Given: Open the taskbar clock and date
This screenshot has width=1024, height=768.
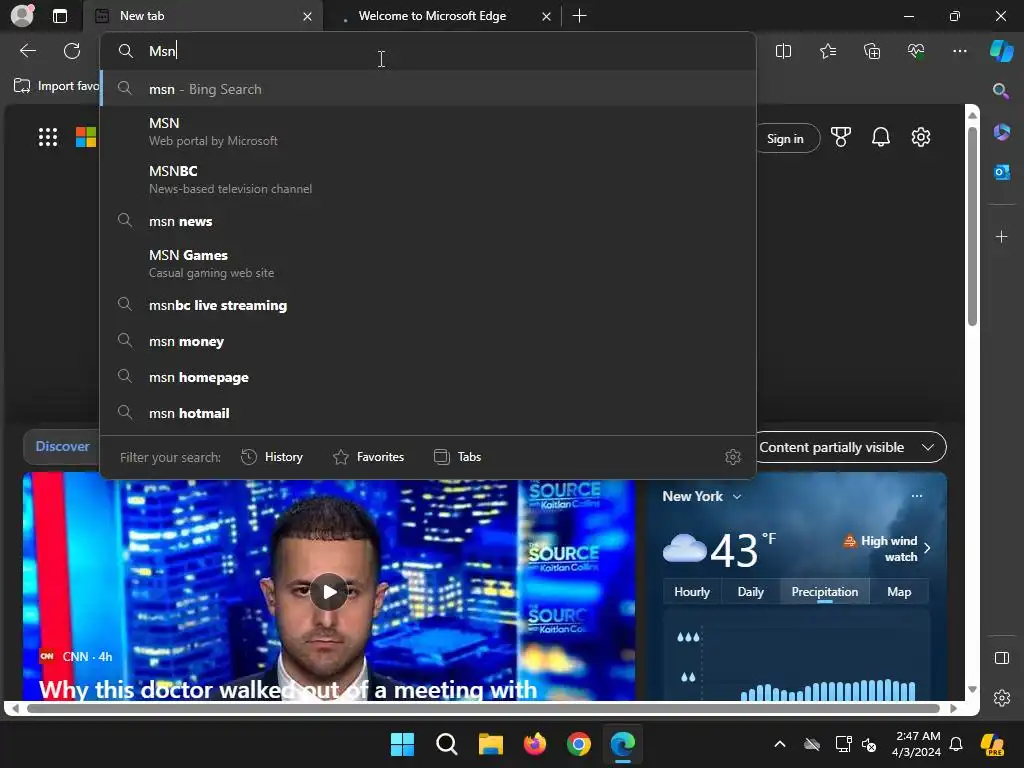Looking at the screenshot, I should pos(918,744).
